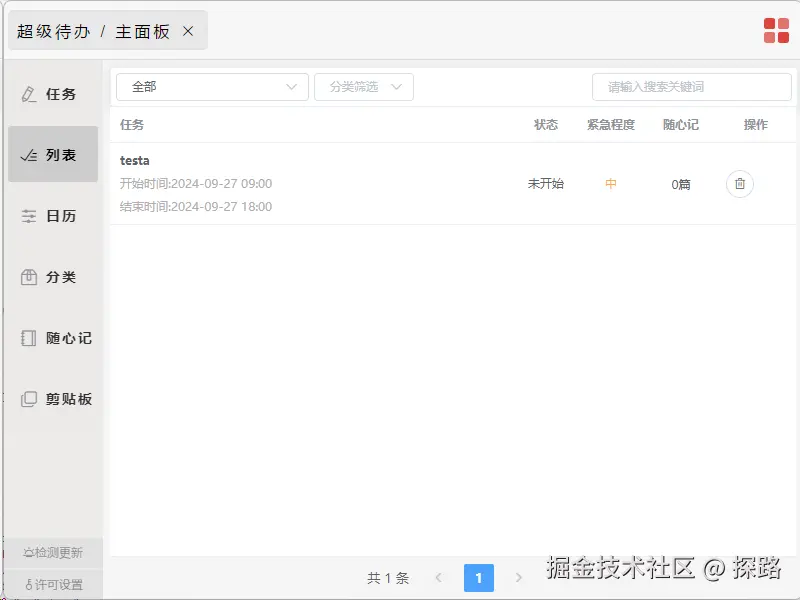Go to the 随心记 notes section
The image size is (800, 600).
(x=53, y=338)
